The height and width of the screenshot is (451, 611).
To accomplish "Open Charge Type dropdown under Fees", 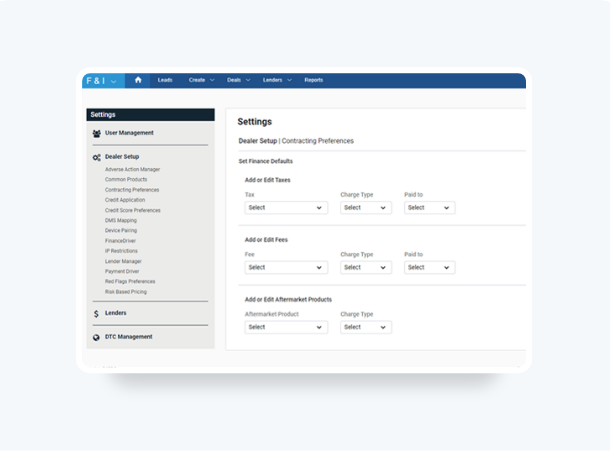I will [366, 267].
